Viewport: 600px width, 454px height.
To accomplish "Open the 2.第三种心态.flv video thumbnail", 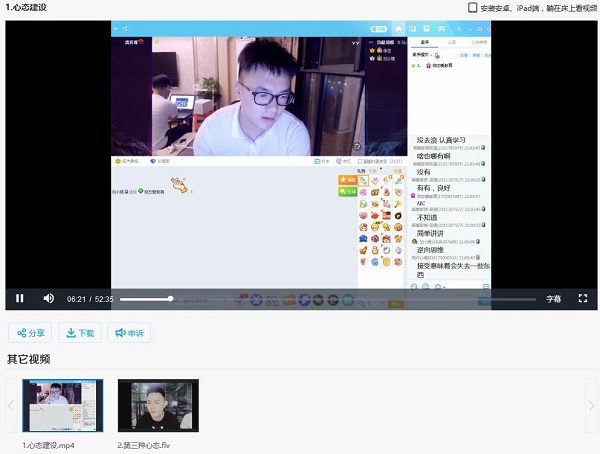I will (158, 405).
